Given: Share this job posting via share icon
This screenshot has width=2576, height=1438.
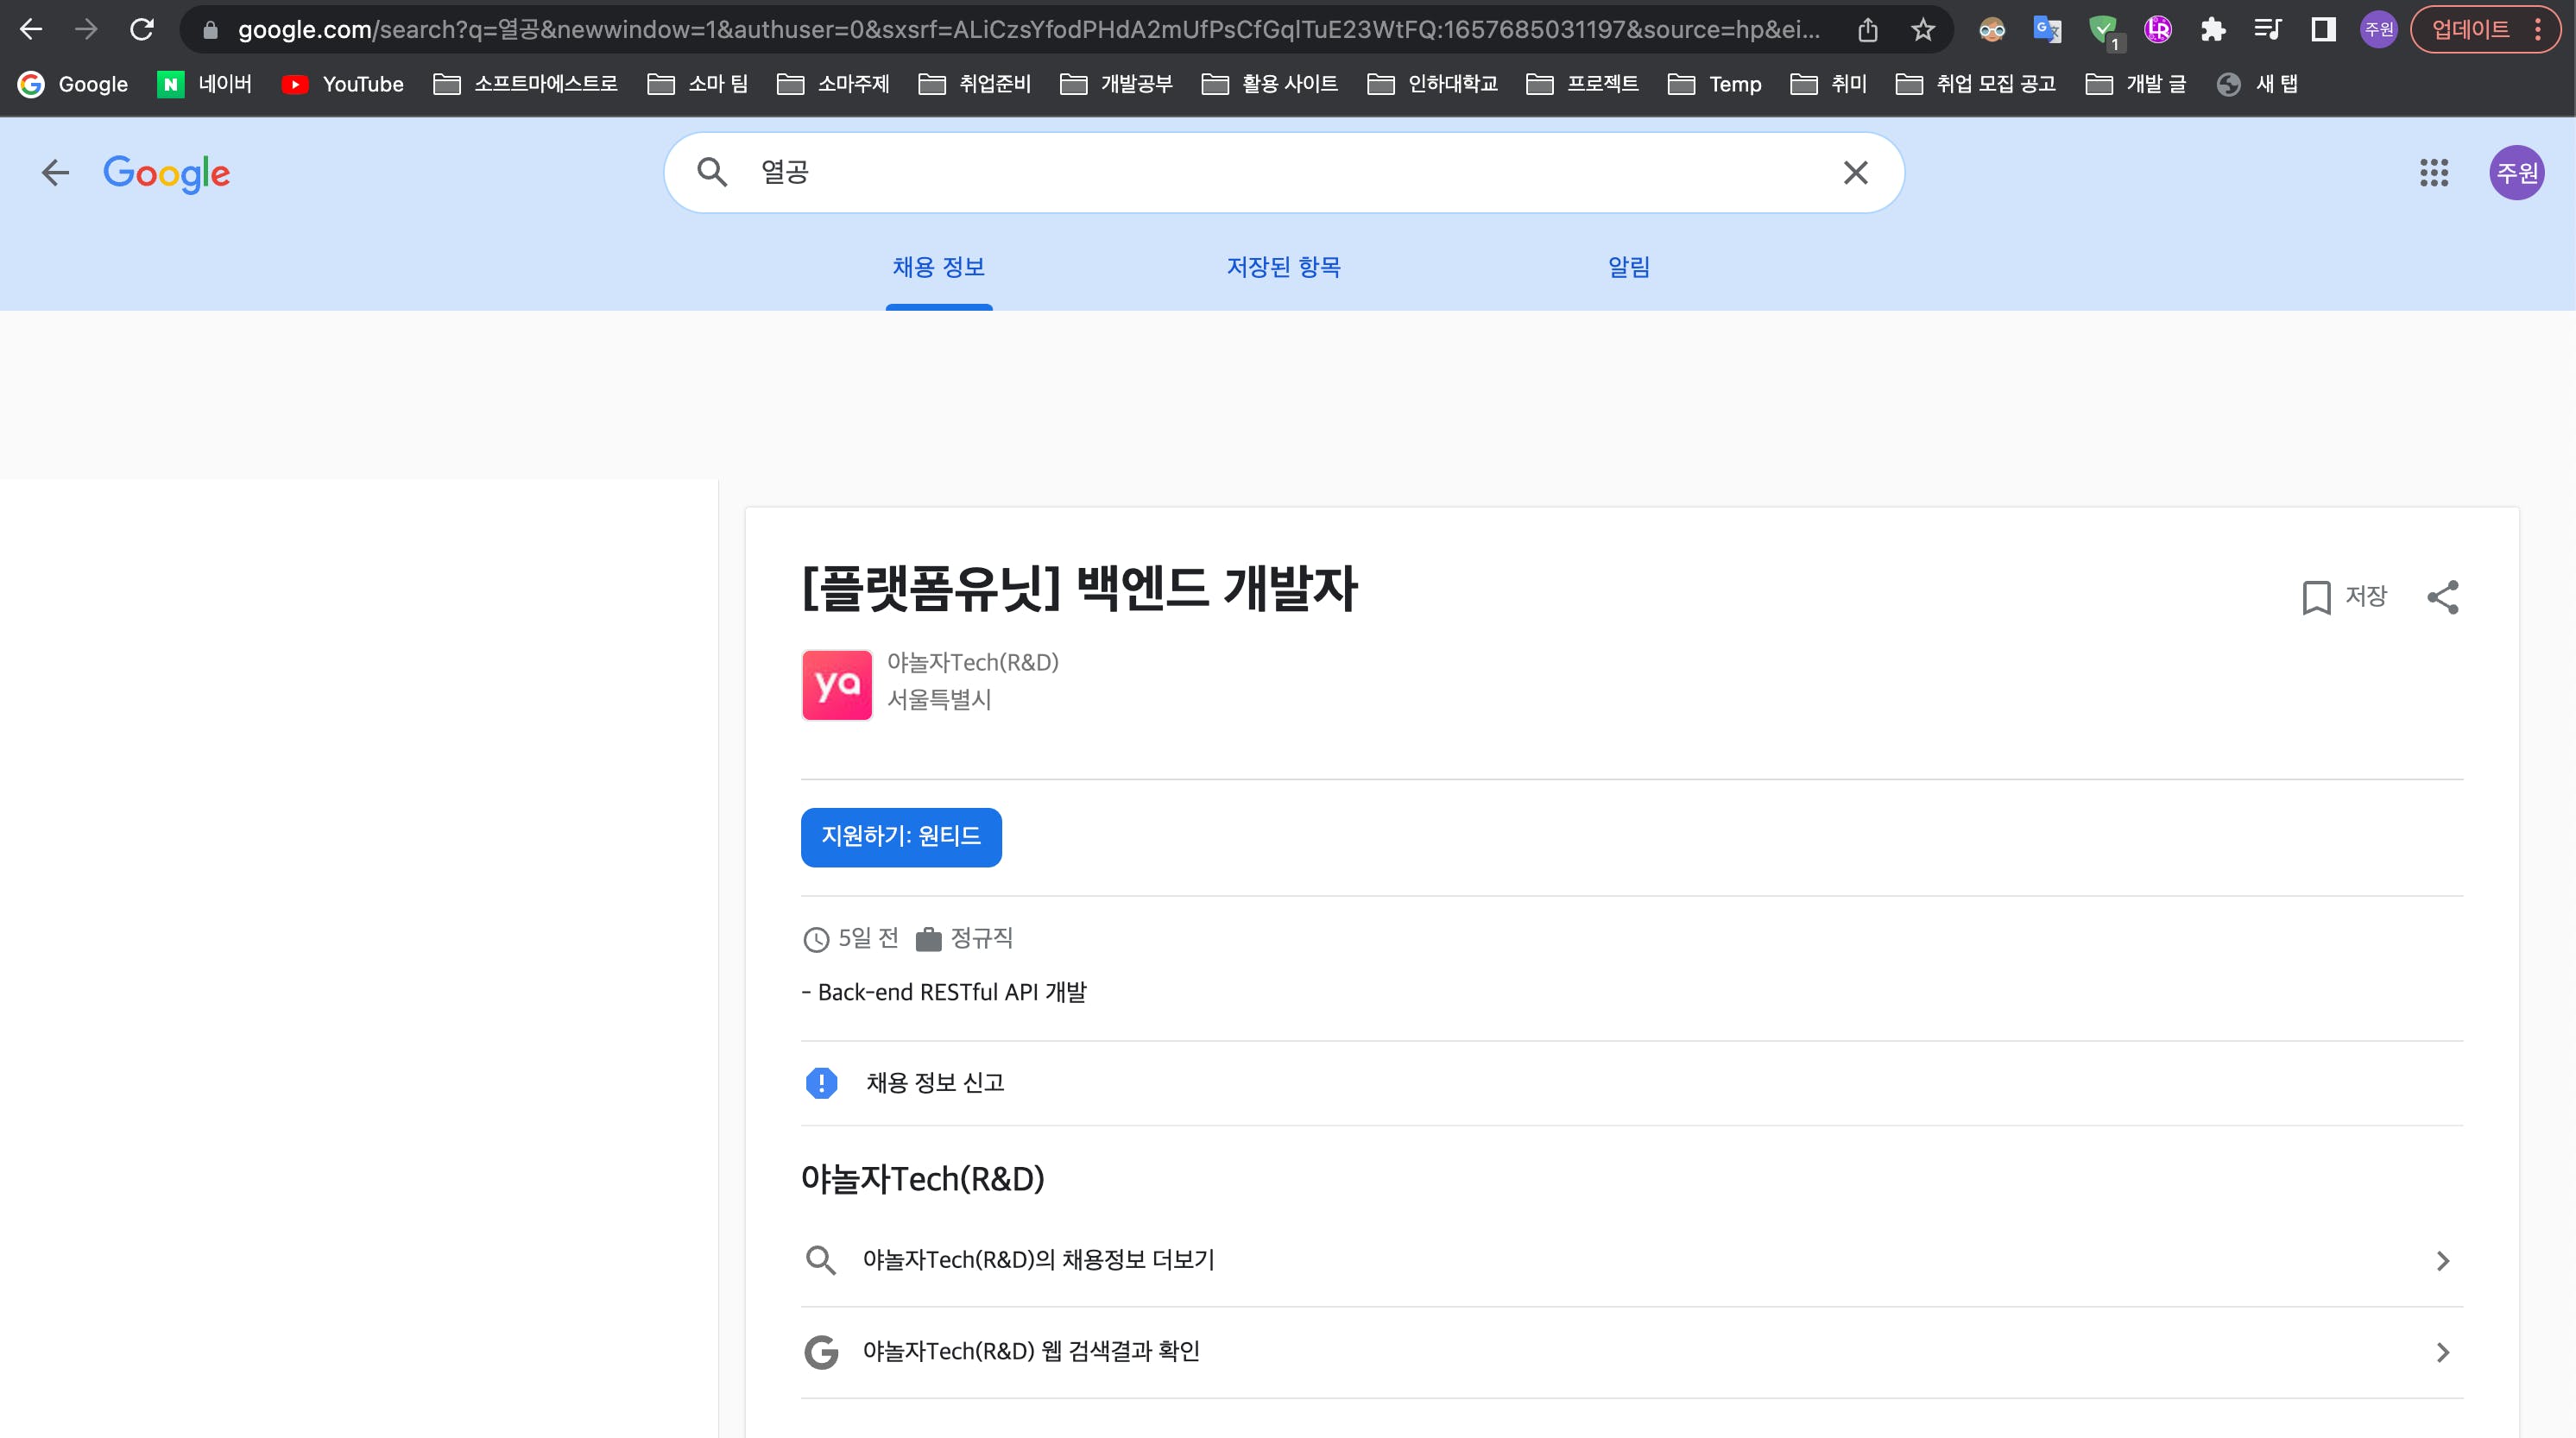Looking at the screenshot, I should click(2442, 597).
